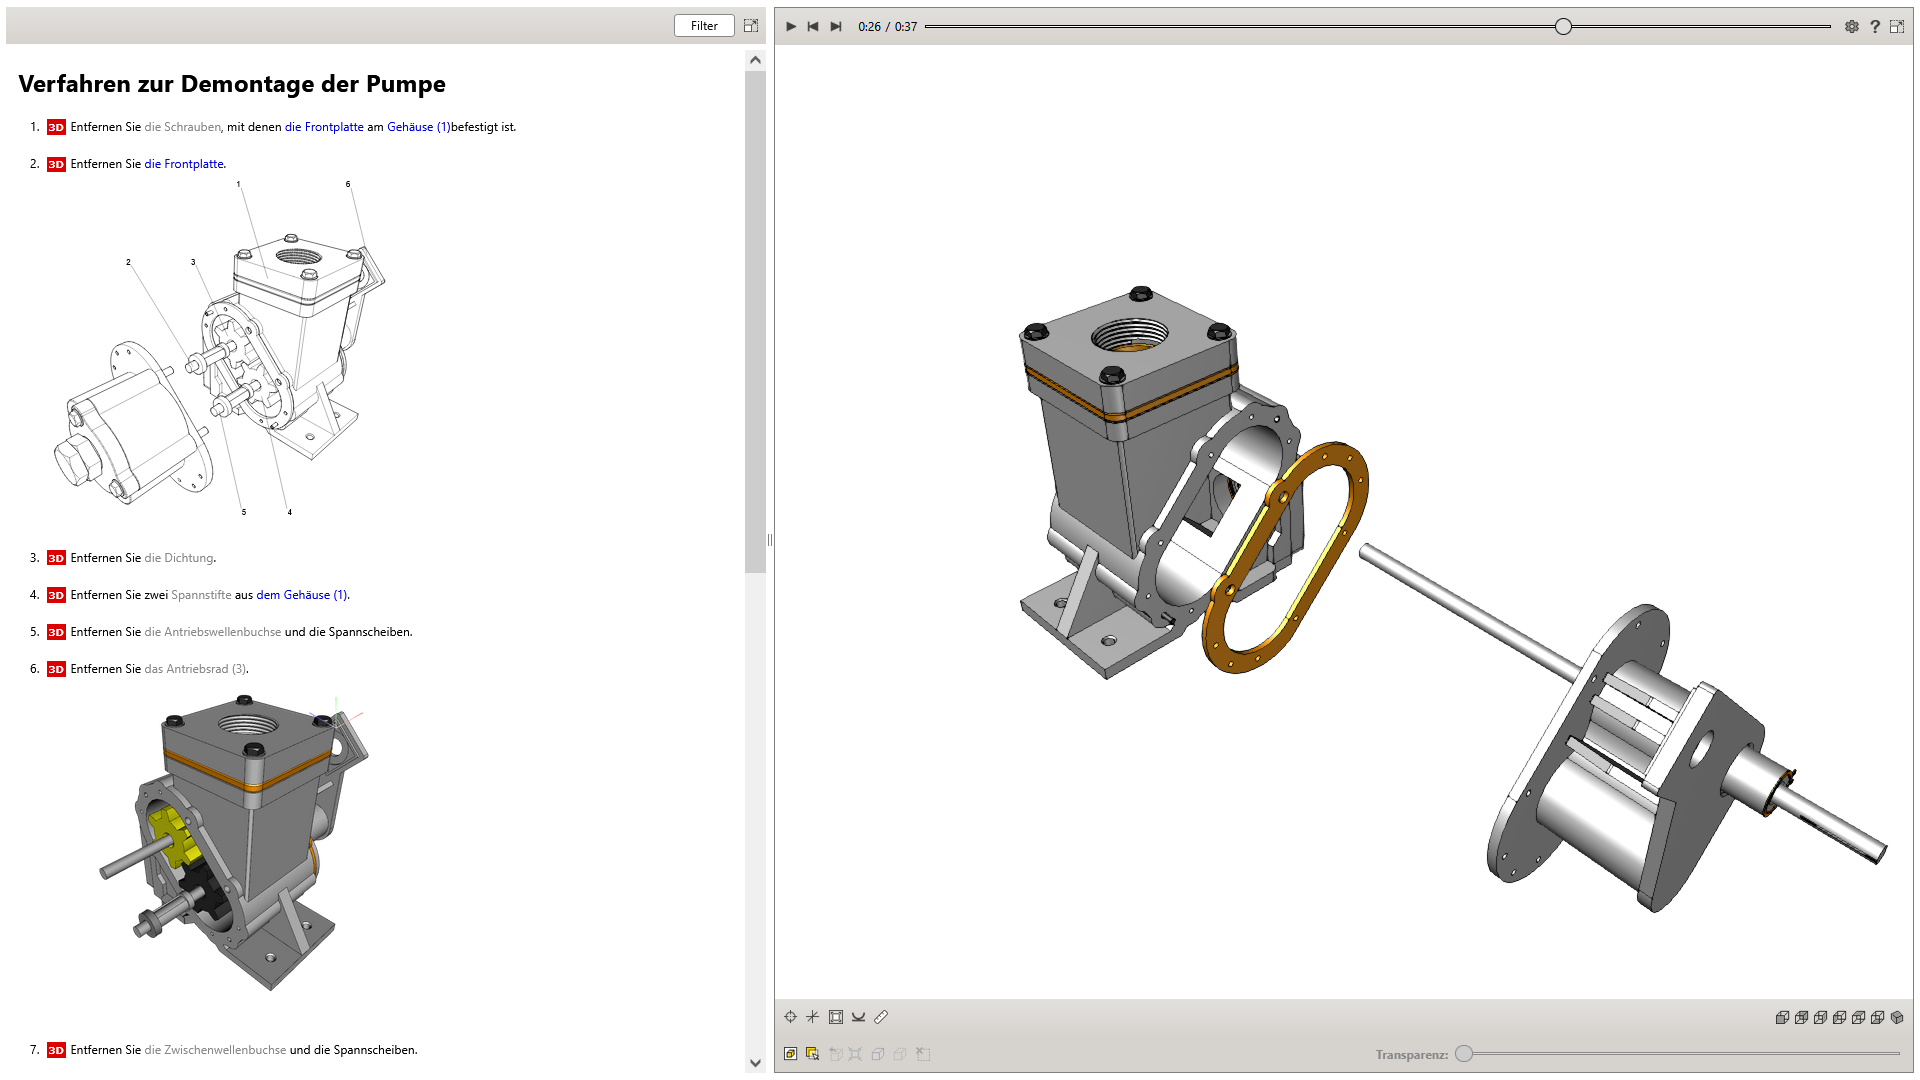This screenshot has height=1080, width=1920.
Task: Select the isometric view cube icon
Action: pos(1897,1017)
